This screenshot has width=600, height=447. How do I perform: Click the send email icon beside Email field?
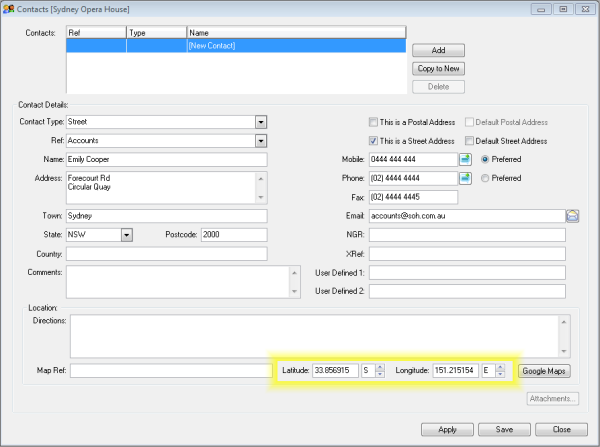(x=573, y=215)
